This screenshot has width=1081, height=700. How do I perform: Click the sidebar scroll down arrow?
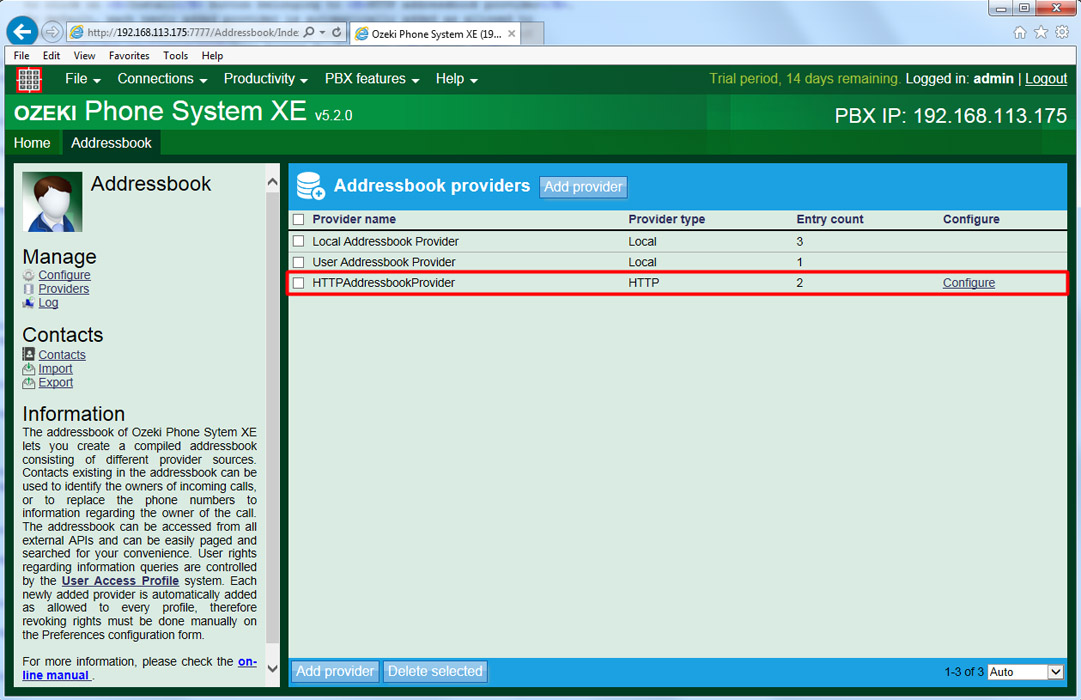pyautogui.click(x=272, y=668)
